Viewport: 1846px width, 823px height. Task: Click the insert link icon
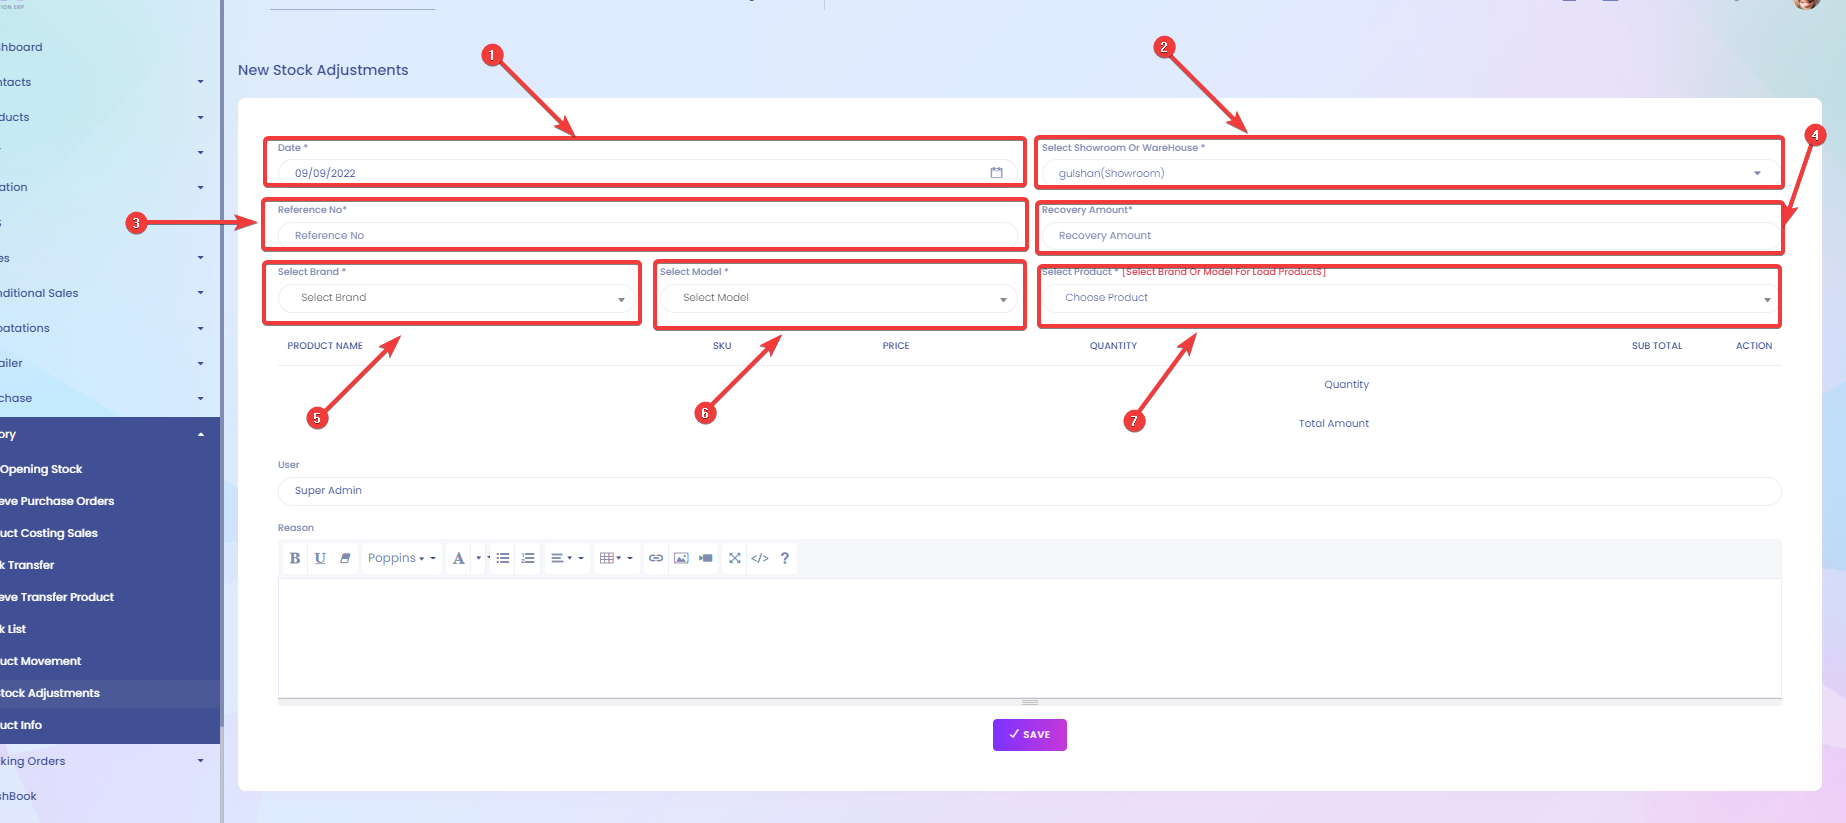point(656,558)
